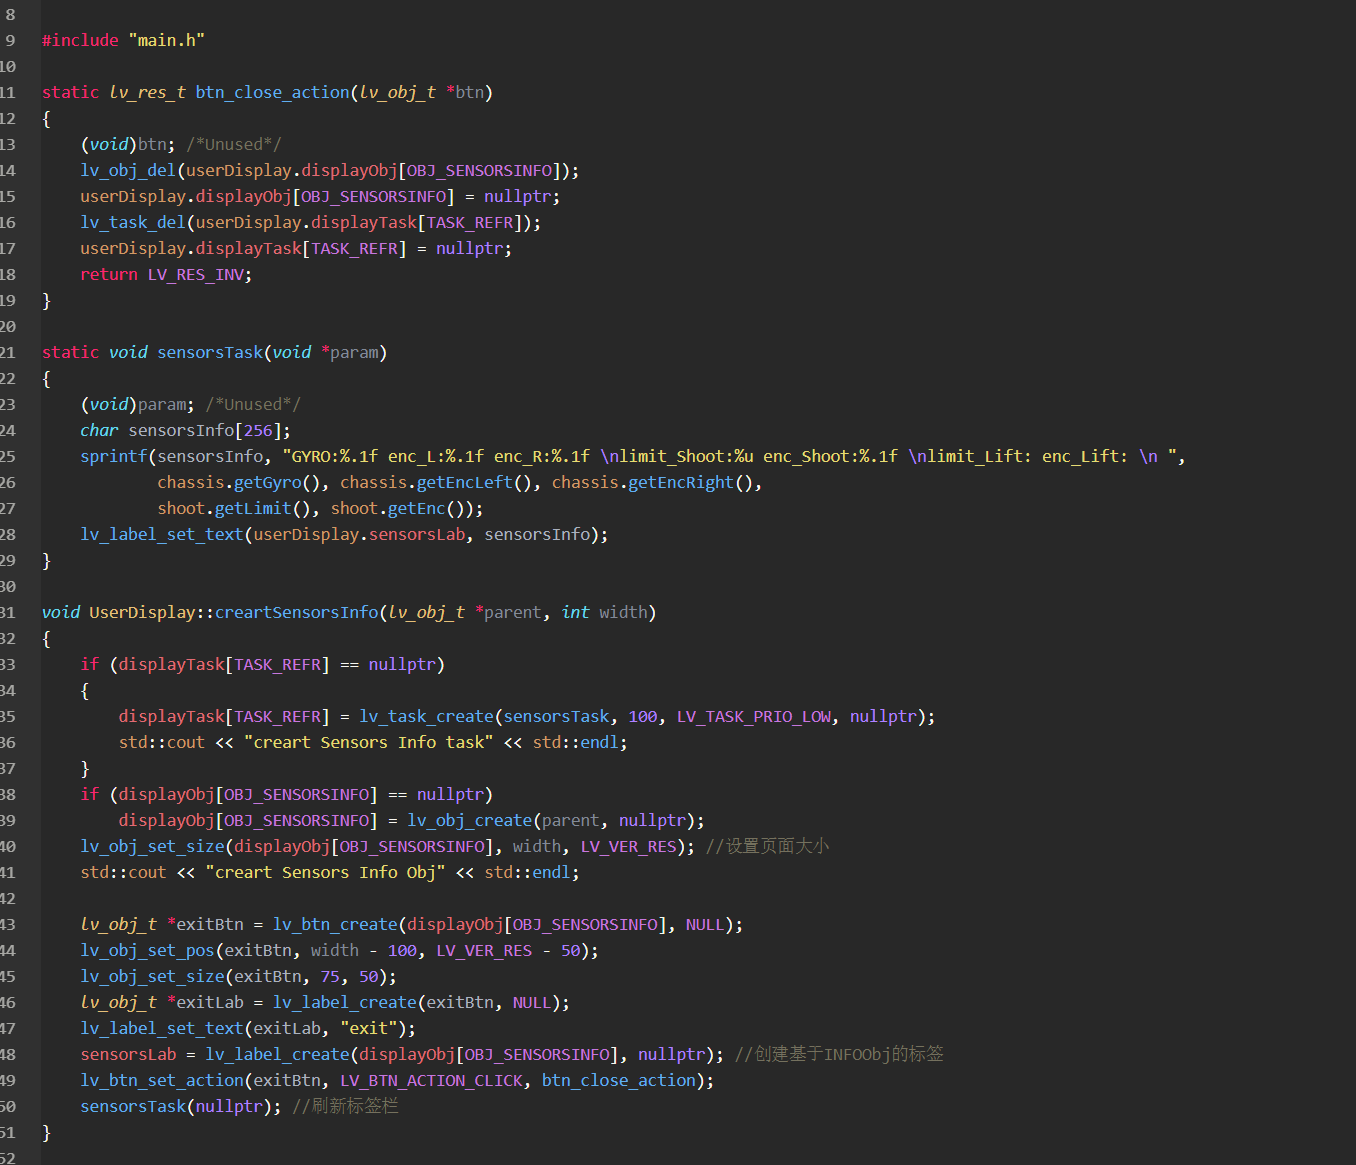Click btn_close_action in its function definition
The image size is (1356, 1165).
click(273, 92)
